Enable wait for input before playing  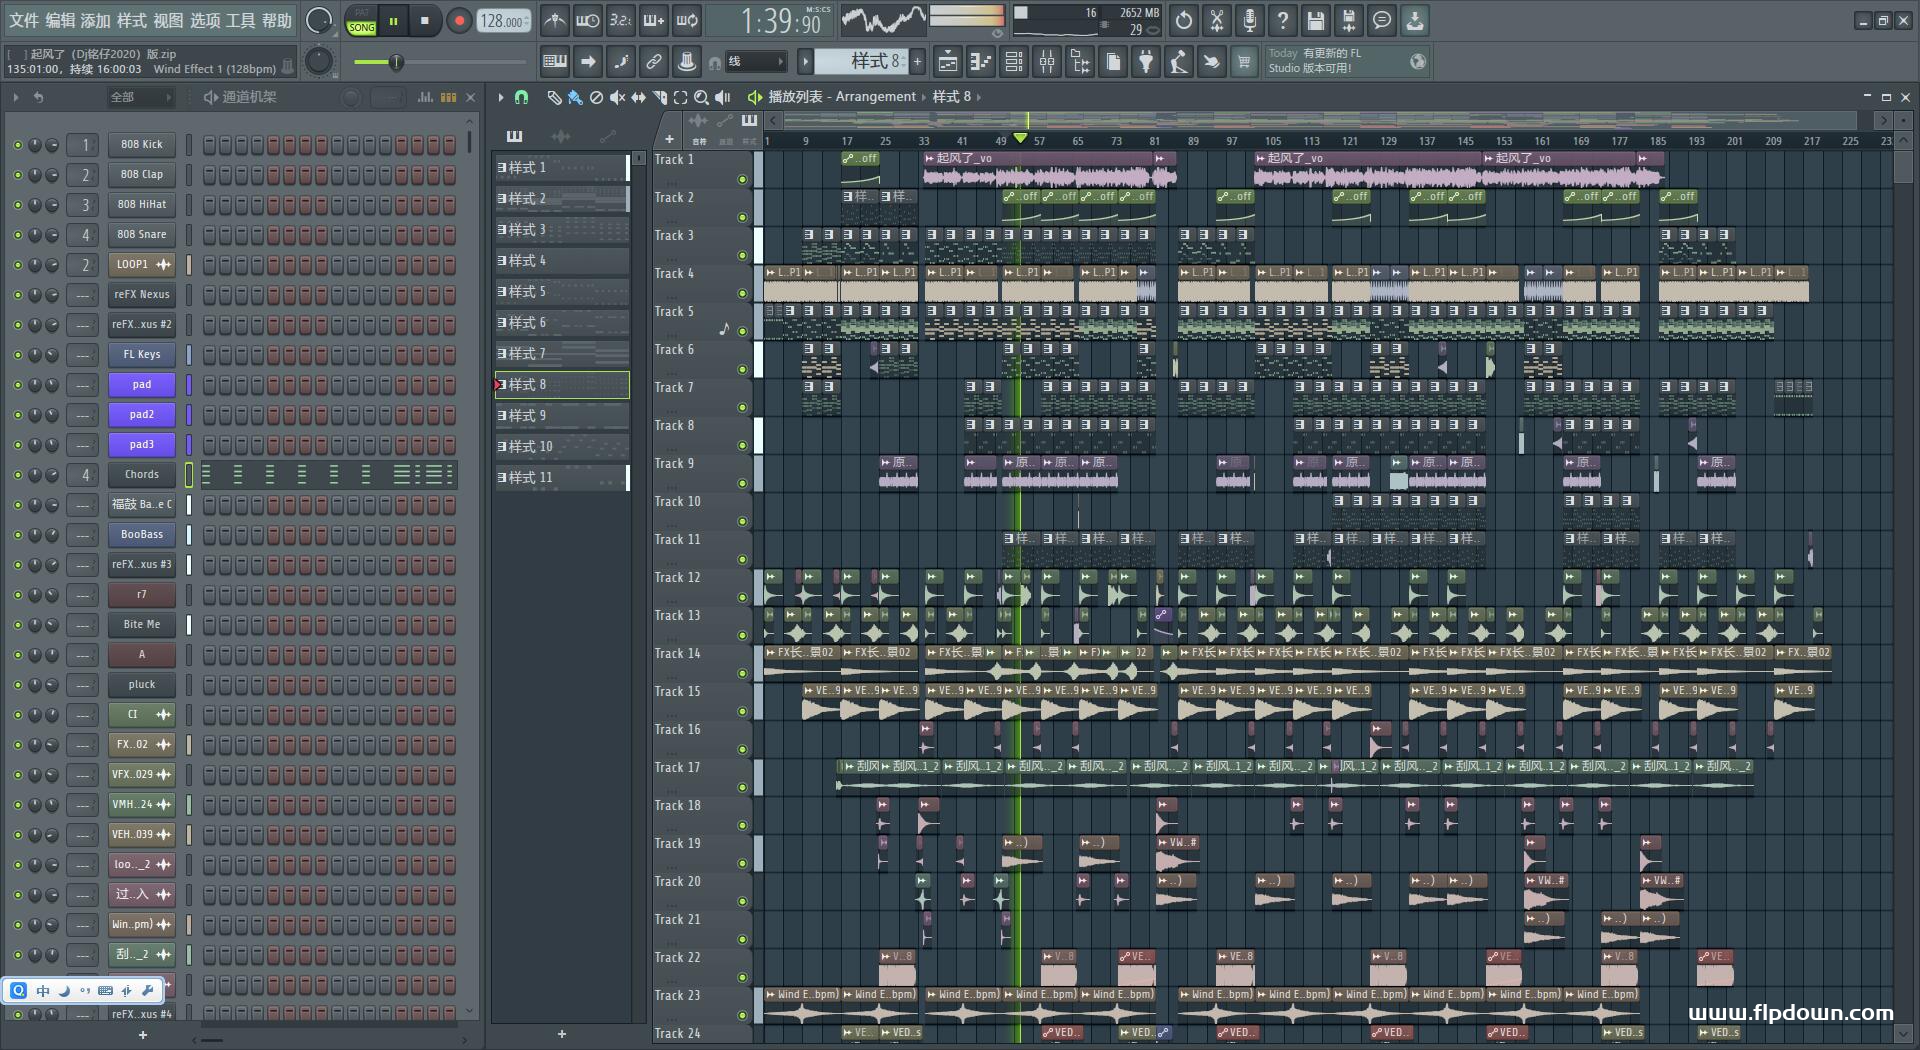tap(588, 20)
